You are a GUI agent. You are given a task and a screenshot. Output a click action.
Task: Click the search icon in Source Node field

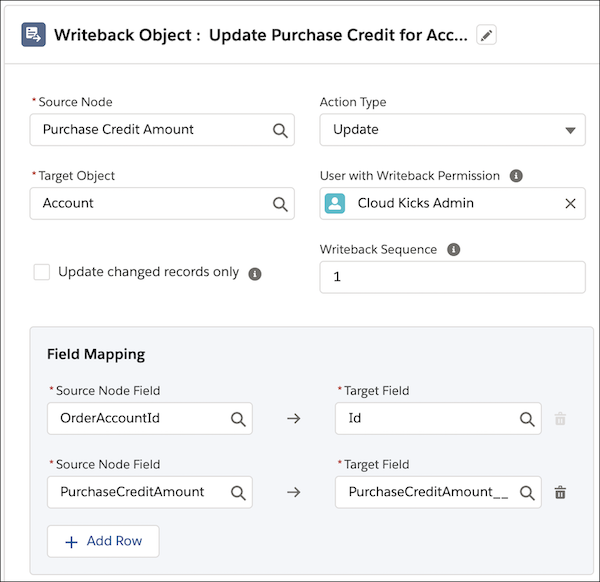click(280, 130)
